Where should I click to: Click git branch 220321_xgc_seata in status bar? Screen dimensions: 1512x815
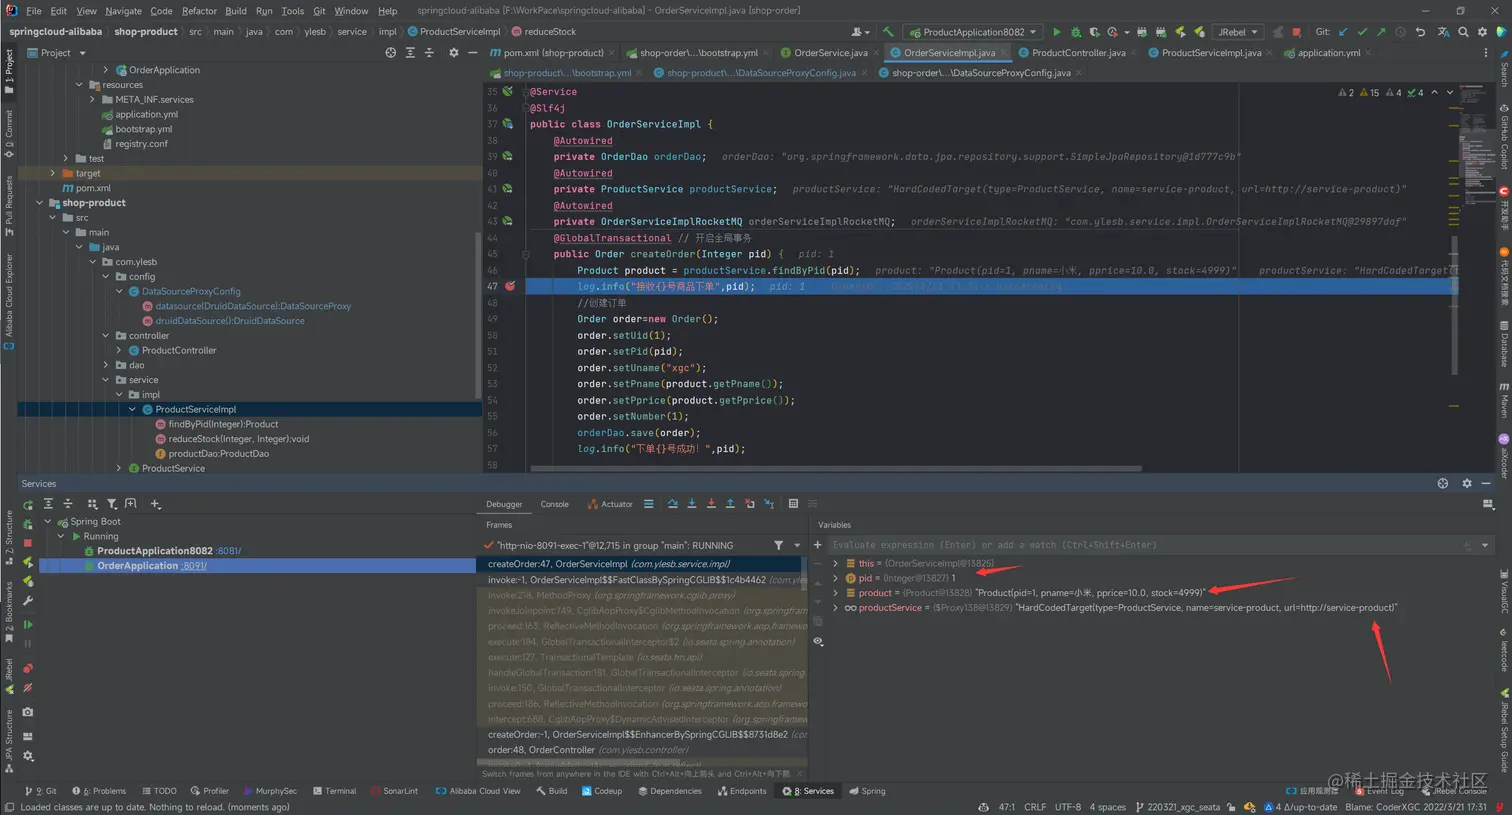pyautogui.click(x=1177, y=807)
